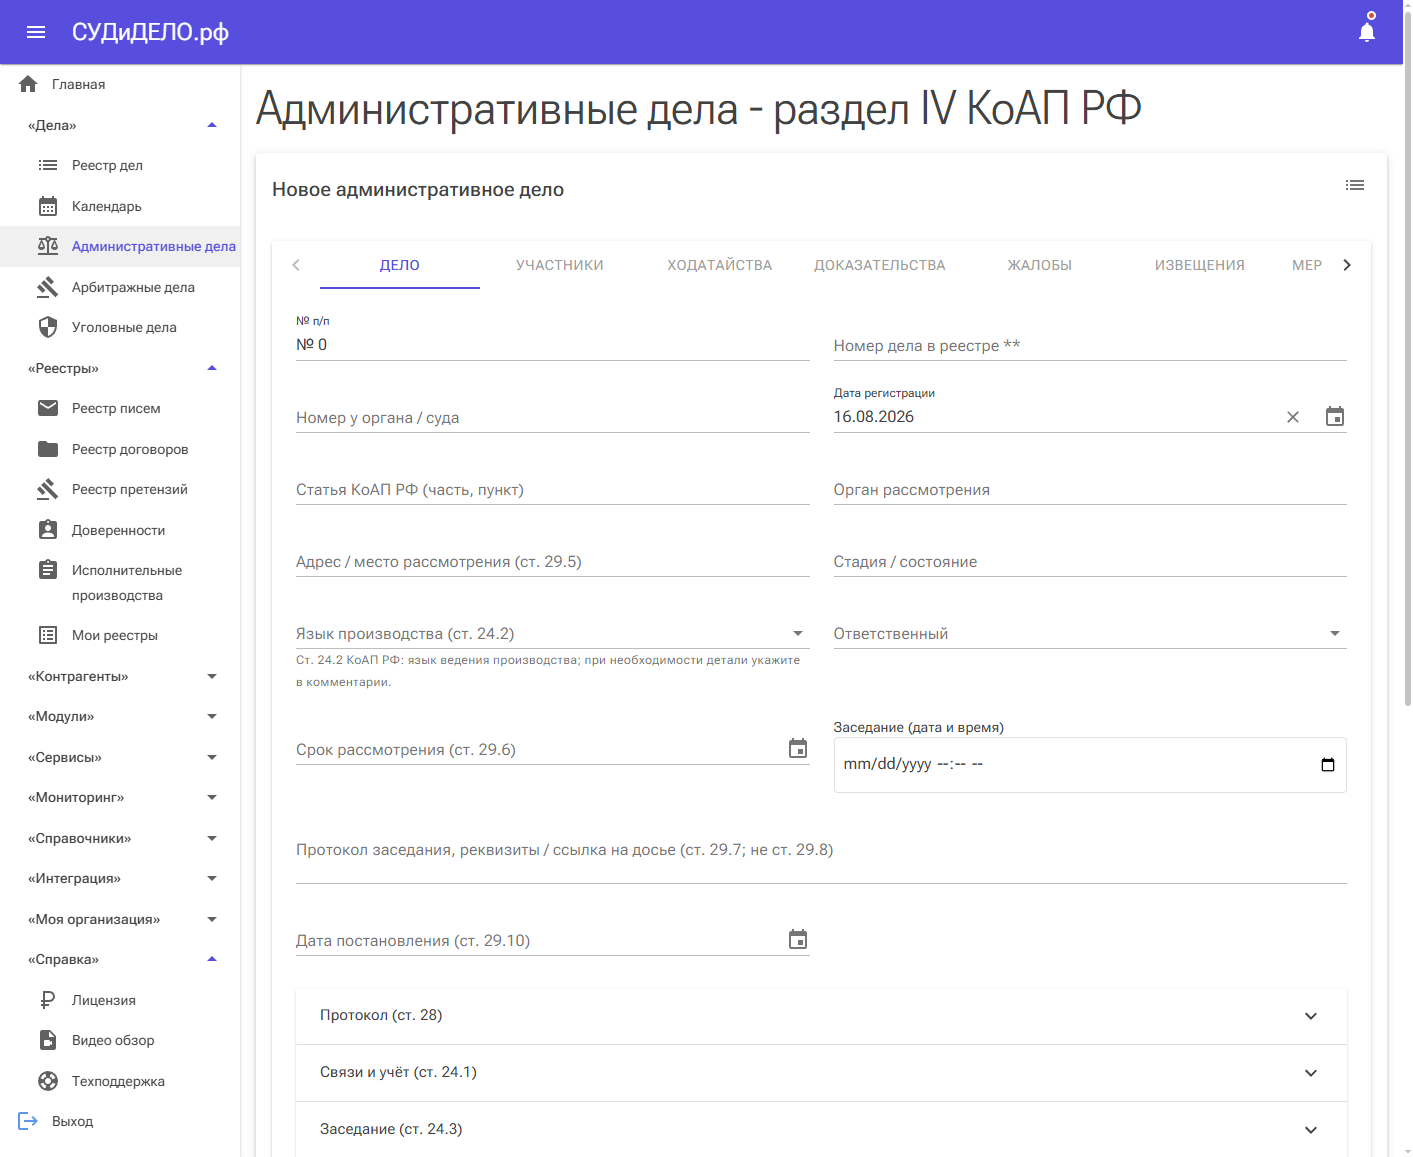The width and height of the screenshot is (1413, 1157).
Task: Open the hamburger navigation menu
Action: [x=36, y=32]
